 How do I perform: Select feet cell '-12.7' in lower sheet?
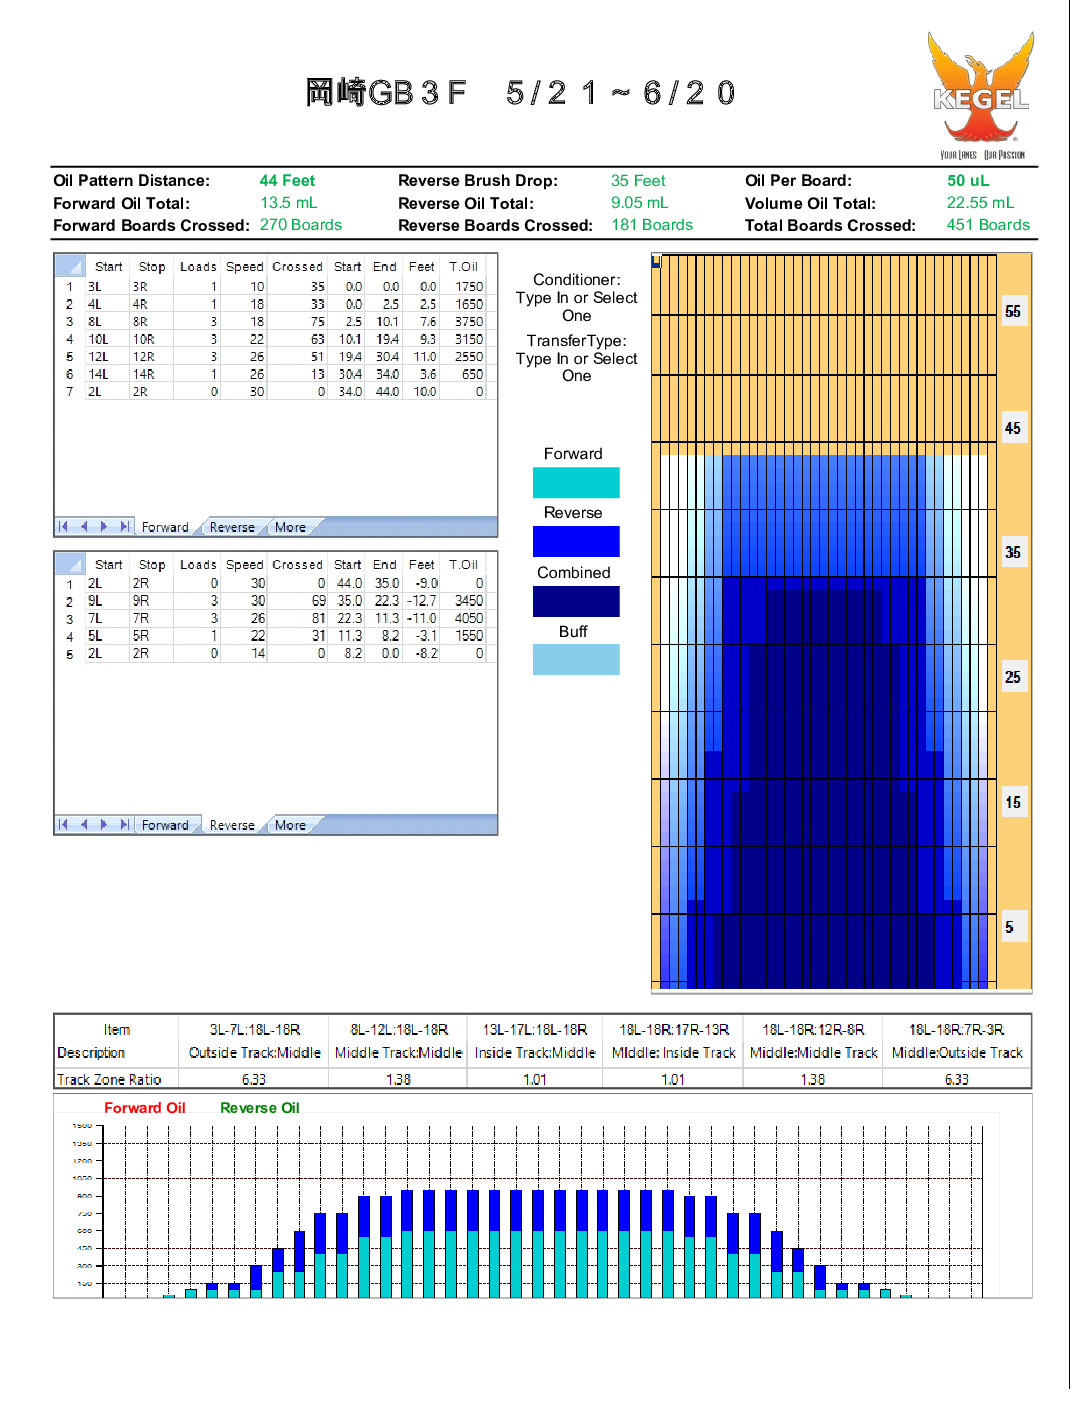pos(421,601)
